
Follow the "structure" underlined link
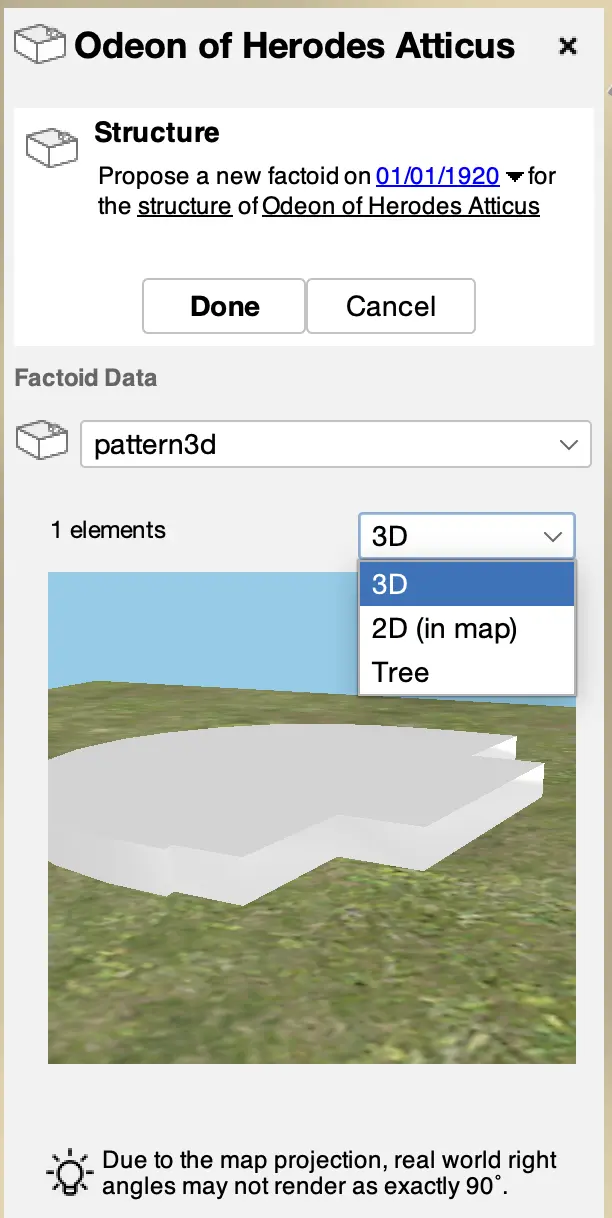coord(185,207)
